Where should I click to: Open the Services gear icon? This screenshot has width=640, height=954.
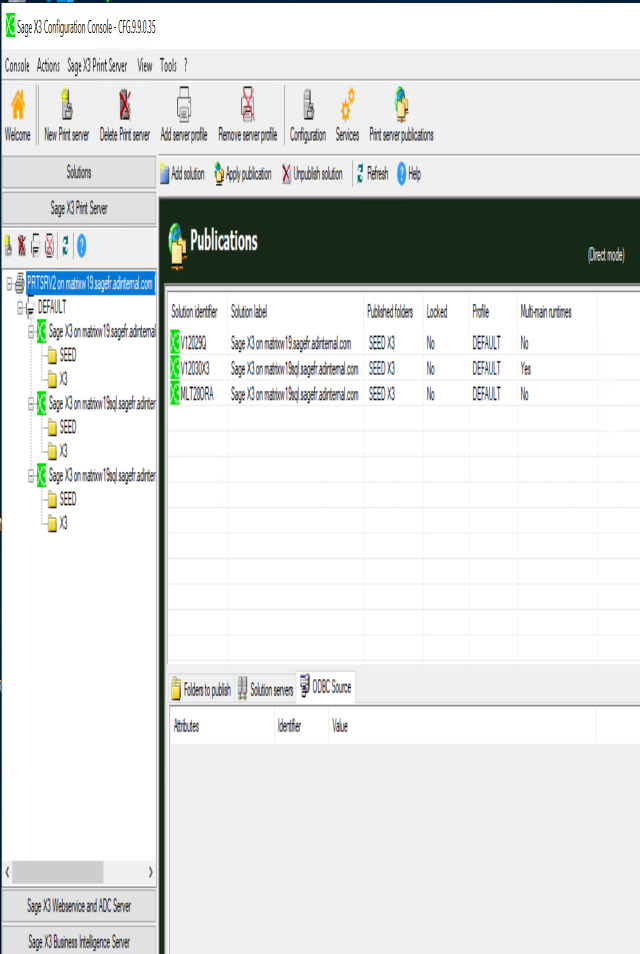(347, 105)
